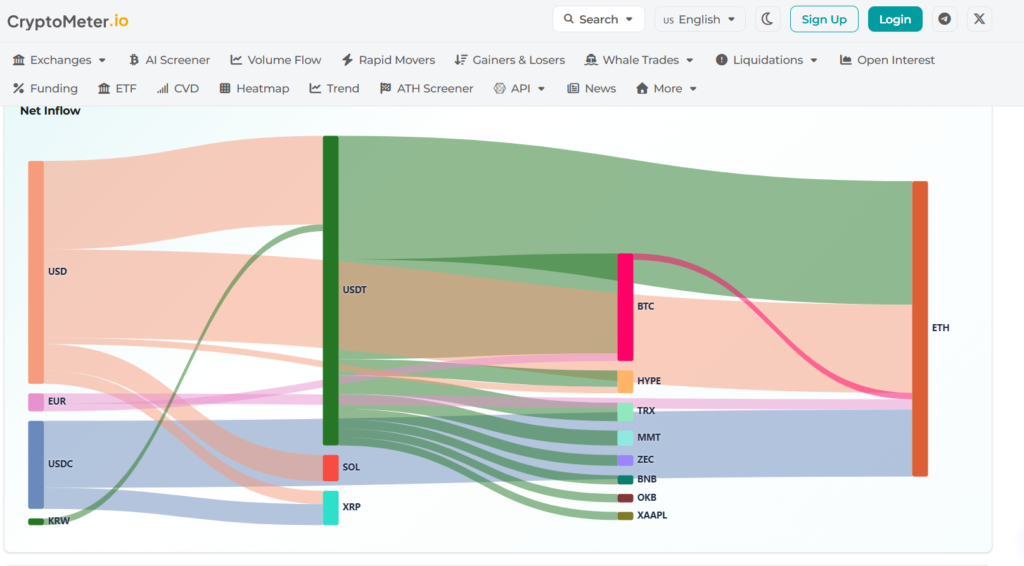Screen dimensions: 1024x566
Task: Click the Heatmap grid icon
Action: tap(225, 88)
